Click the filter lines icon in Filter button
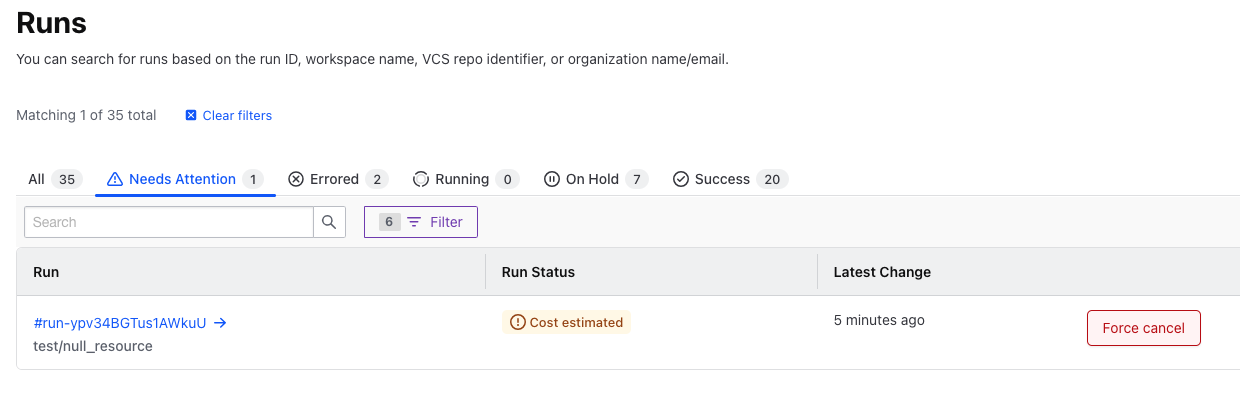This screenshot has width=1240, height=404. point(414,222)
